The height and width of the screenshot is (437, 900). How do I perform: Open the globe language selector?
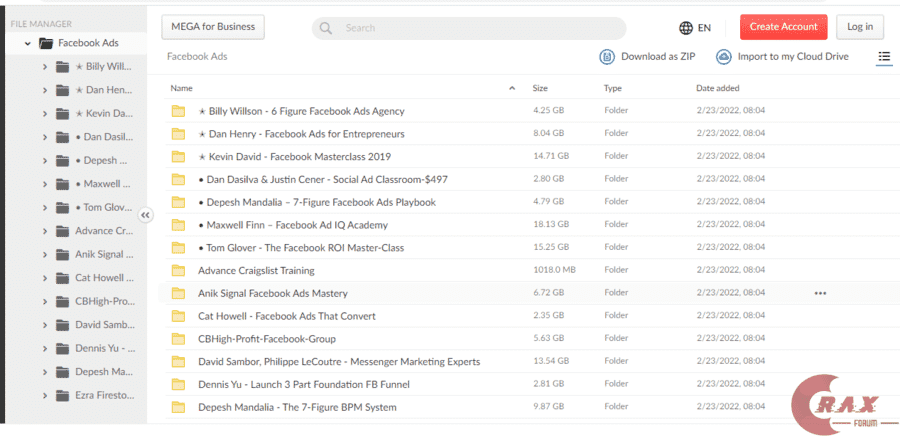click(x=686, y=27)
